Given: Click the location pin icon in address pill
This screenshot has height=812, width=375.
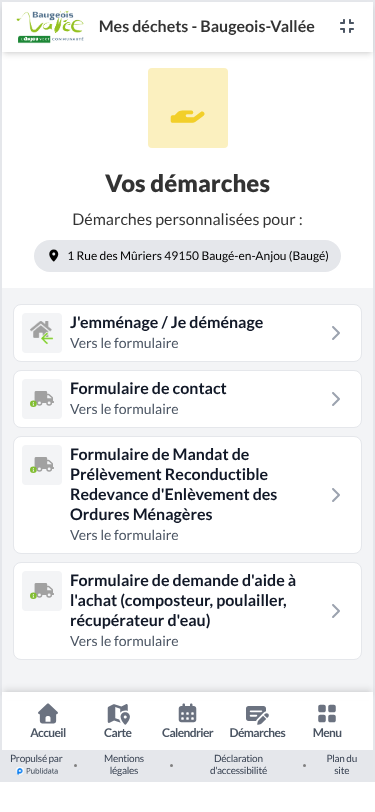Looking at the screenshot, I should tap(53, 256).
